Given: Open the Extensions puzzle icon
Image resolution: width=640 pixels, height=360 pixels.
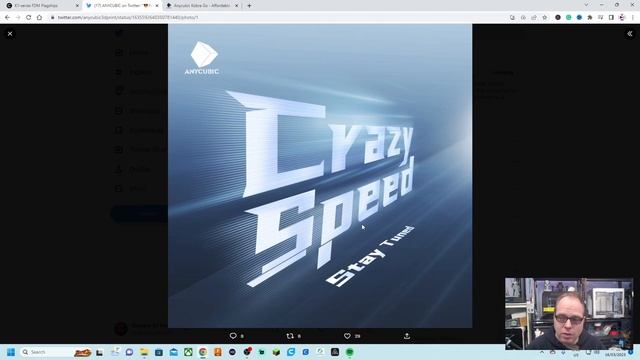Looking at the screenshot, I should tap(590, 18).
